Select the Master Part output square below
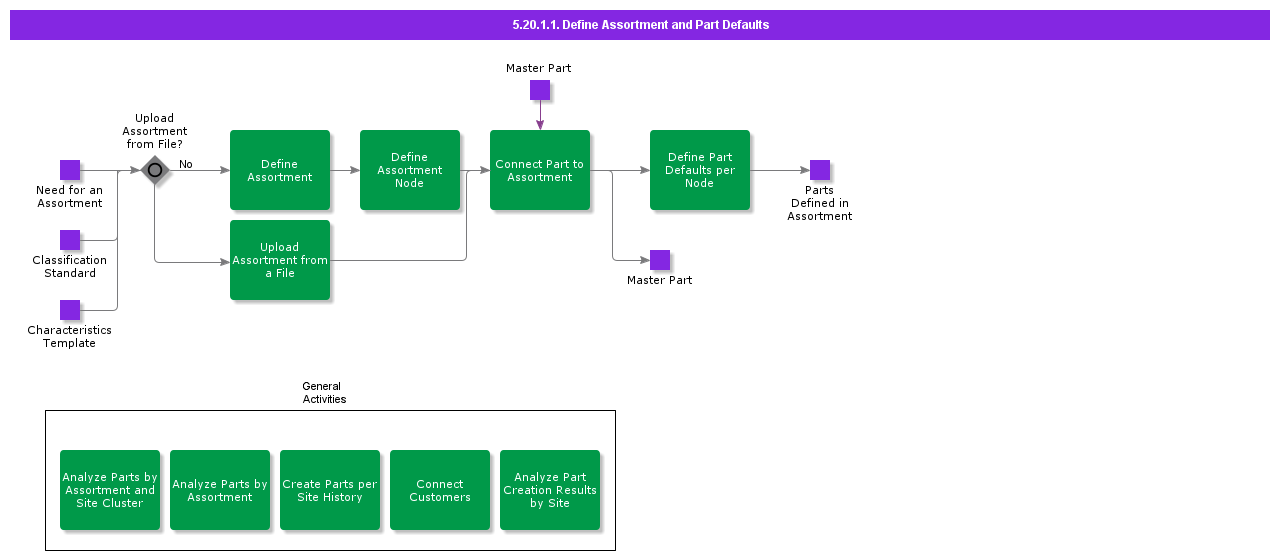The width and height of the screenshot is (1280, 560). (660, 260)
